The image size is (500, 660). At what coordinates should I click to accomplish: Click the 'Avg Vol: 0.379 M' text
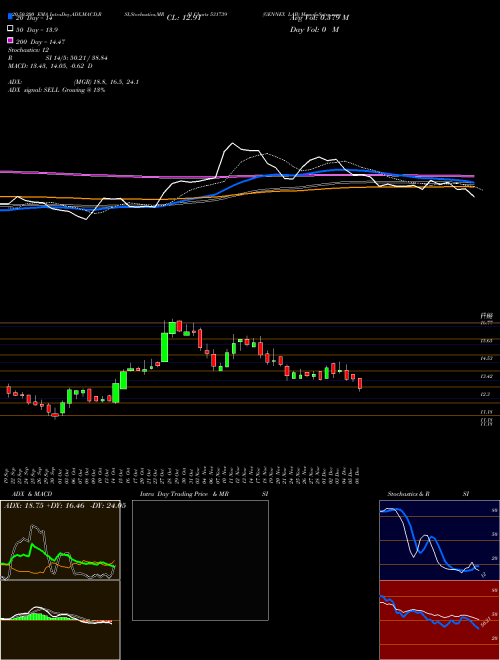pyautogui.click(x=319, y=18)
